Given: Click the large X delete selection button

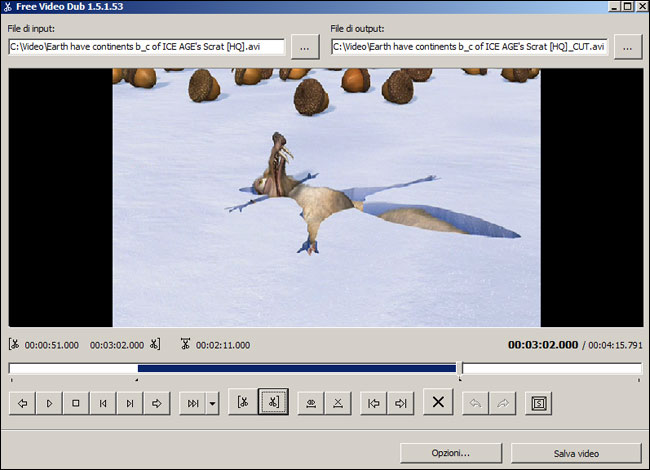Looking at the screenshot, I should (x=437, y=403).
